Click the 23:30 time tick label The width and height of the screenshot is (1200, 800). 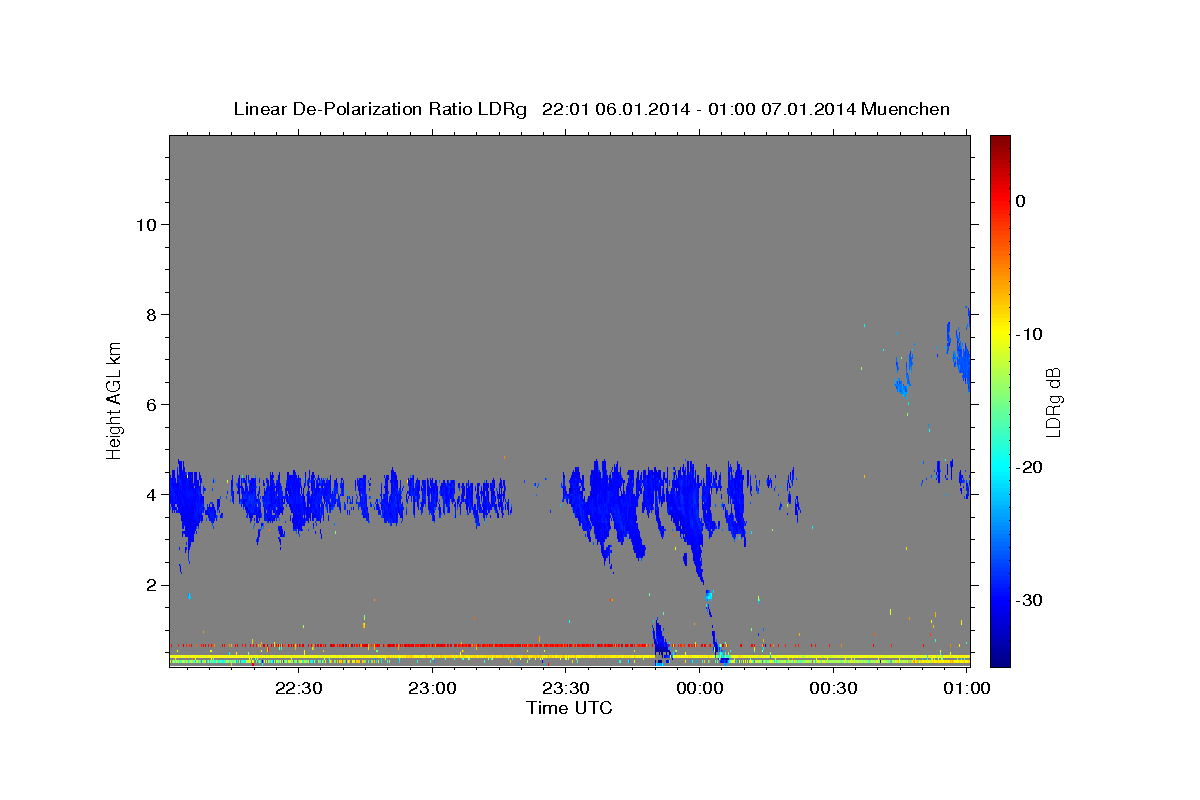(565, 688)
